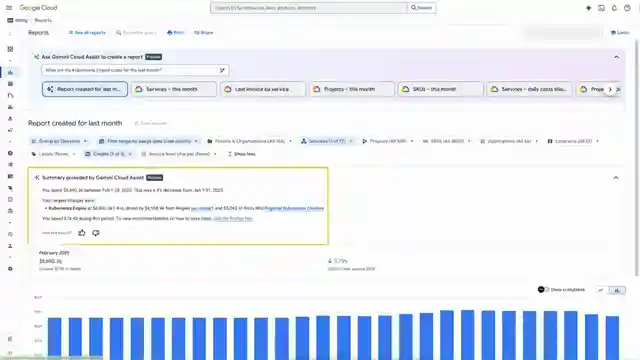Click the first bar in cost chart
The width and height of the screenshot is (640, 360).
tap(54, 339)
